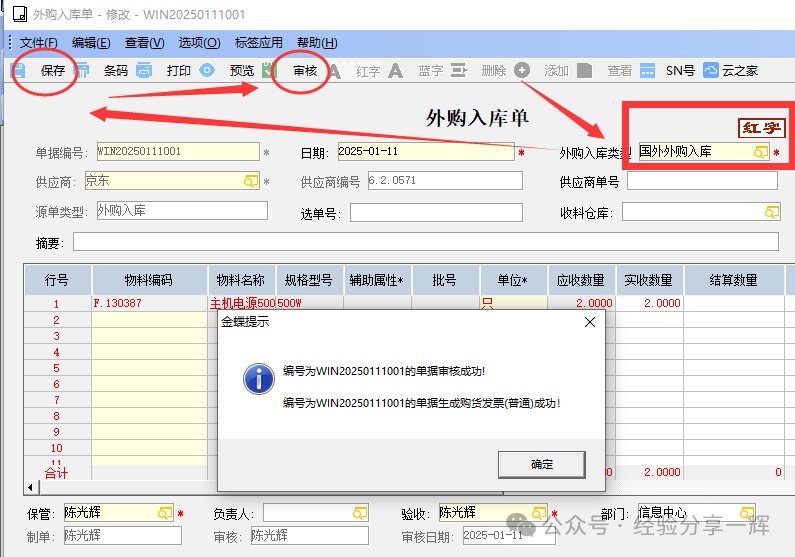
Task: Click the 审核 (Audit) toolbar button
Action: pyautogui.click(x=305, y=71)
